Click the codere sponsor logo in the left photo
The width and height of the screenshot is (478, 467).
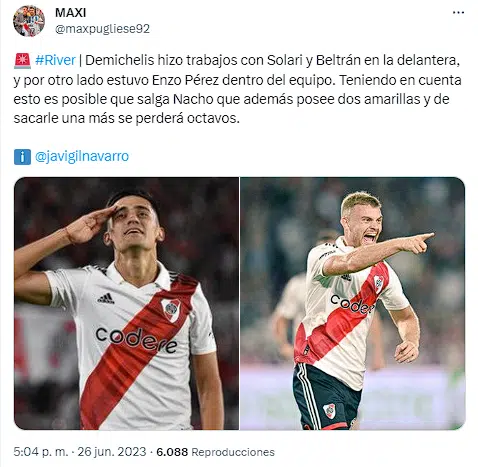point(136,340)
